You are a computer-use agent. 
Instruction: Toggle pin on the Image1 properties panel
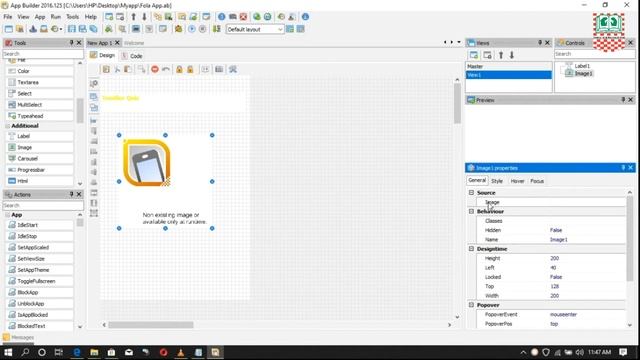pyautogui.click(x=623, y=168)
